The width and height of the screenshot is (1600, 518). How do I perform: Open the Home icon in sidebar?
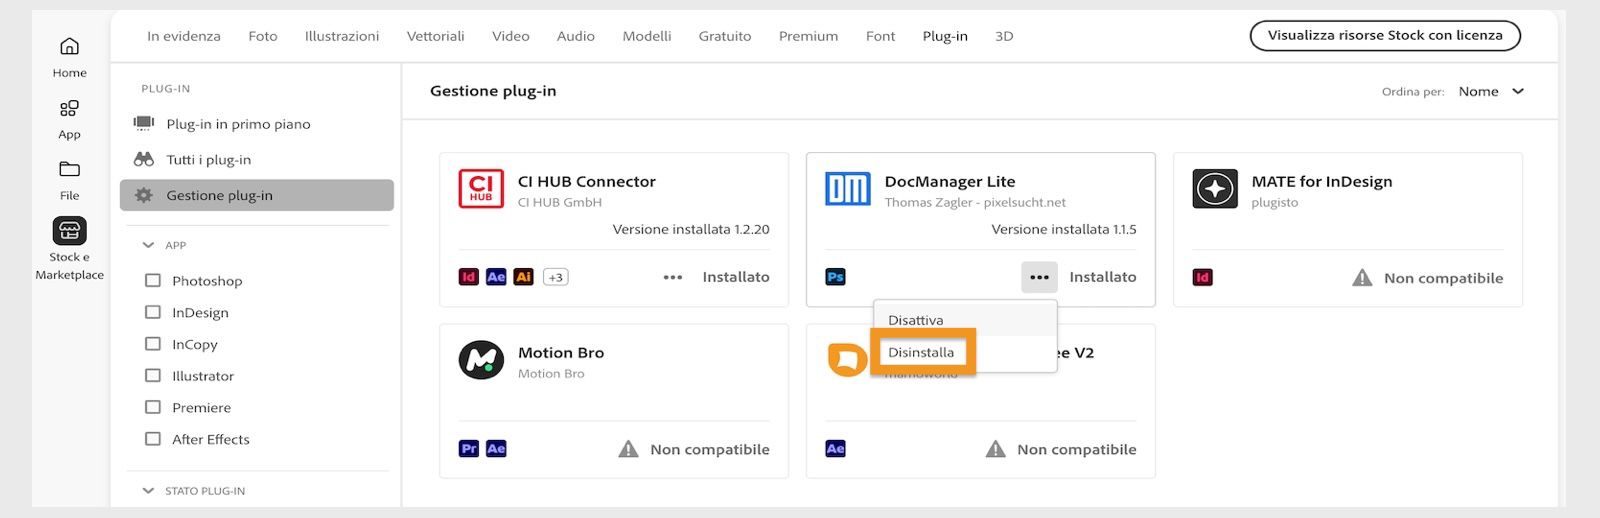(69, 46)
